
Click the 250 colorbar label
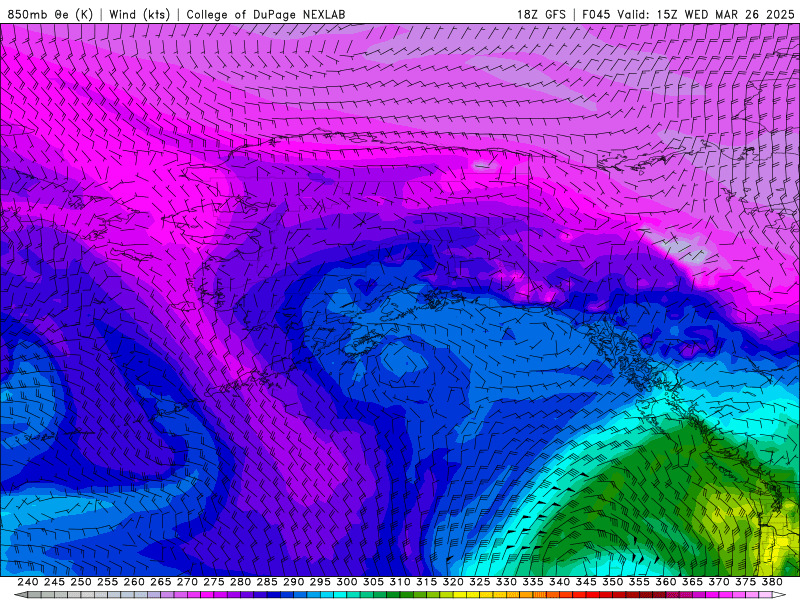click(81, 582)
